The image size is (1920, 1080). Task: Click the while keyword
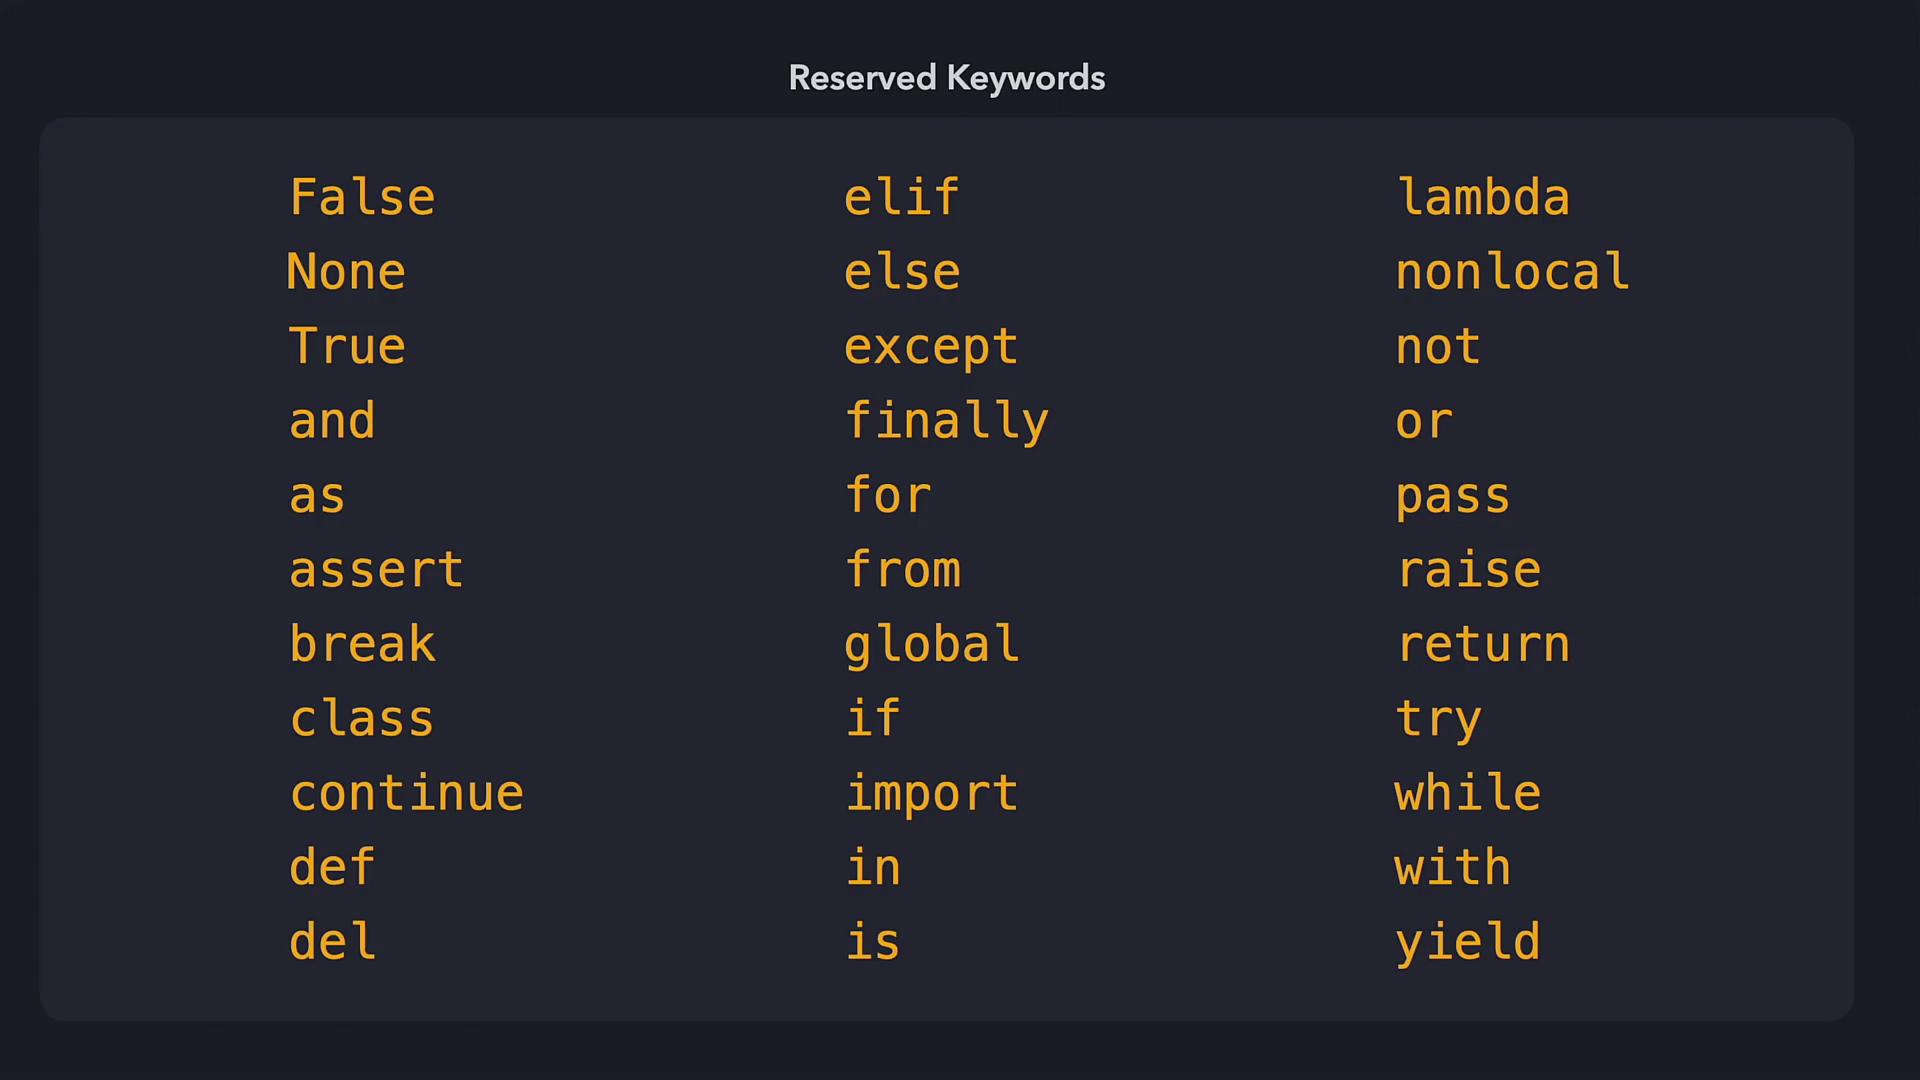click(x=1468, y=793)
